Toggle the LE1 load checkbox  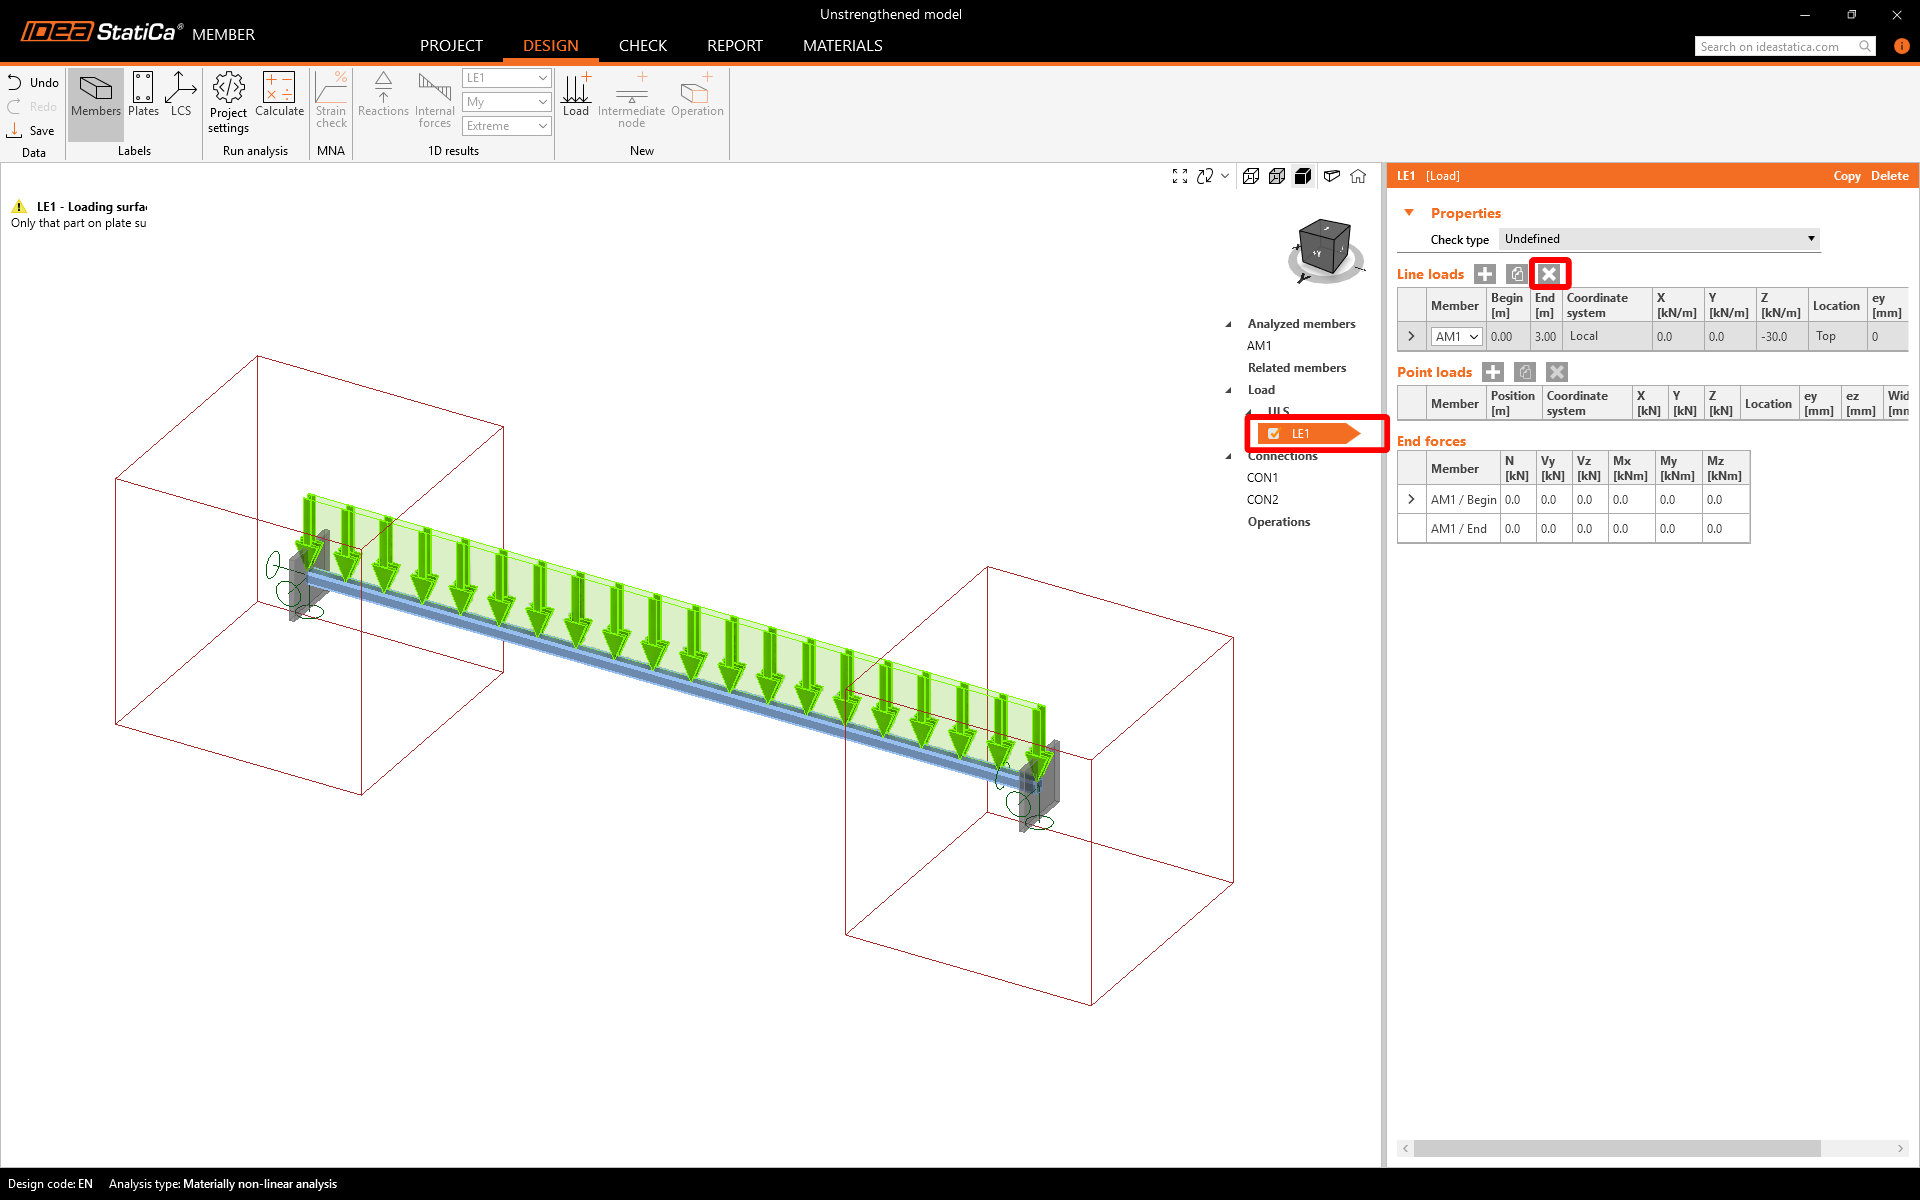pyautogui.click(x=1274, y=434)
